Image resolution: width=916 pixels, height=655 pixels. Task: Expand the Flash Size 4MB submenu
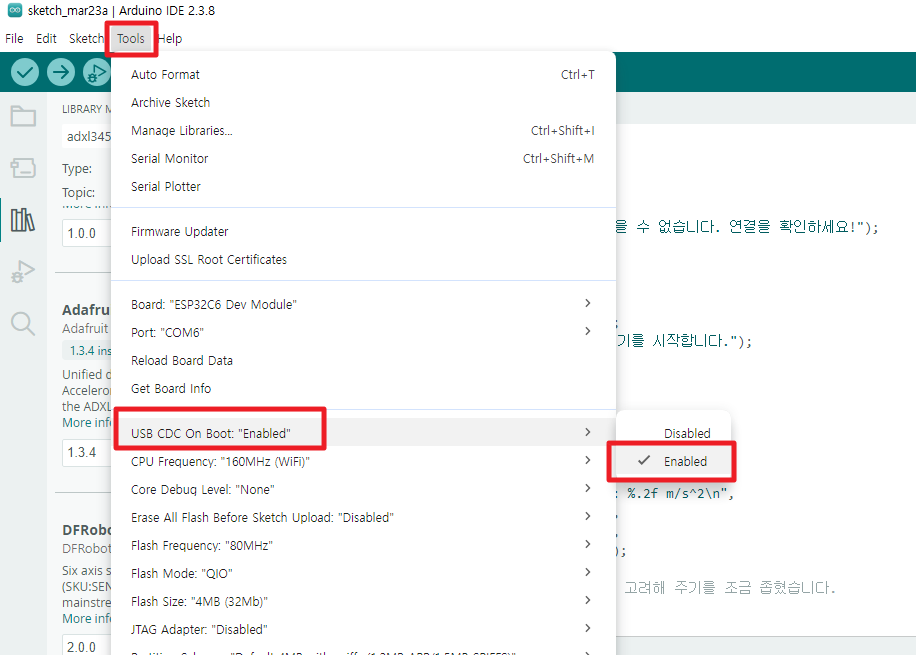tap(363, 601)
